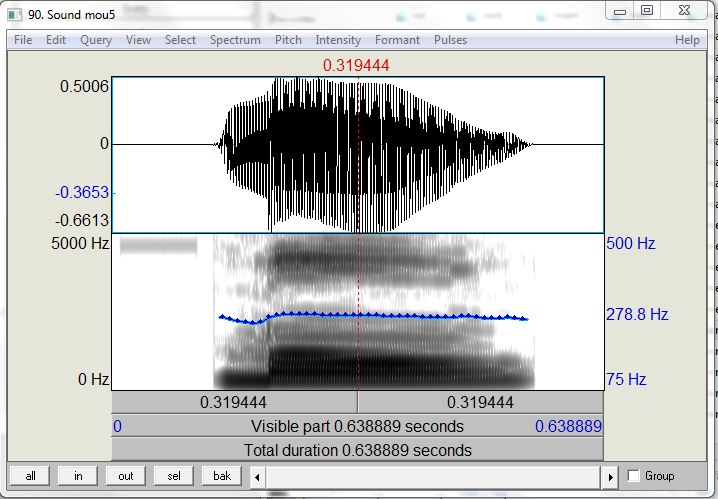718x499 pixels.
Task: Click the 0.5006 maximum amplitude label
Action: [x=84, y=86]
